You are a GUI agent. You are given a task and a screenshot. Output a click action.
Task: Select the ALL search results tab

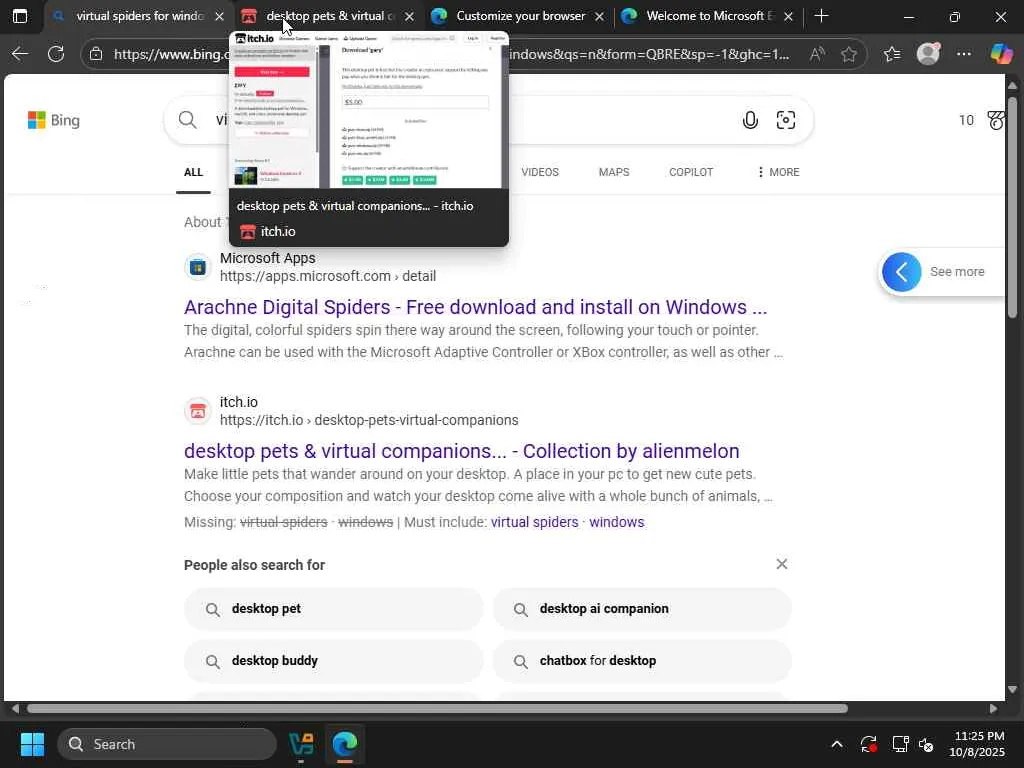[193, 172]
